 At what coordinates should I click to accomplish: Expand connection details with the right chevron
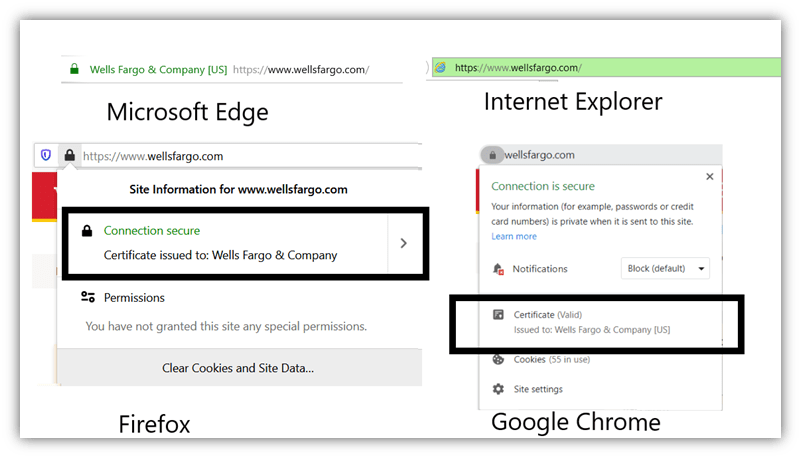pyautogui.click(x=404, y=243)
